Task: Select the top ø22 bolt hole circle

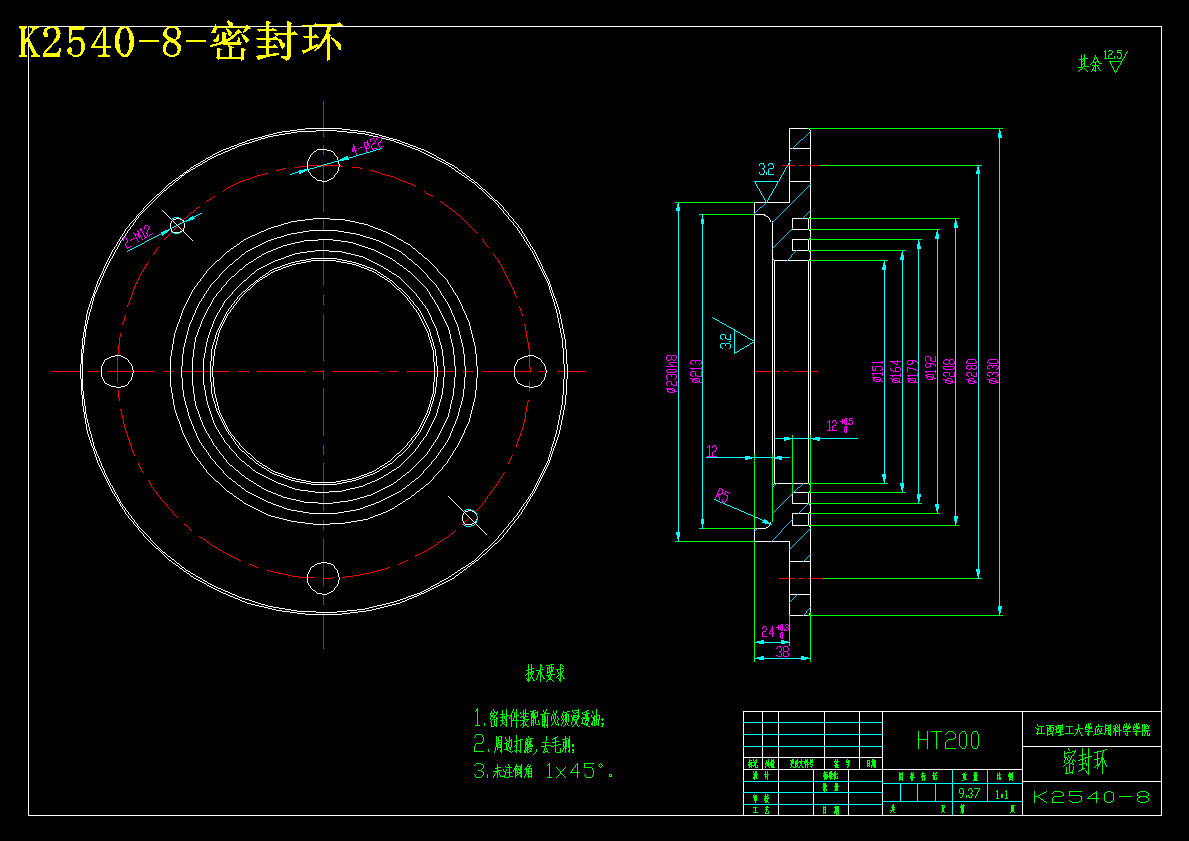Action: pyautogui.click(x=323, y=165)
